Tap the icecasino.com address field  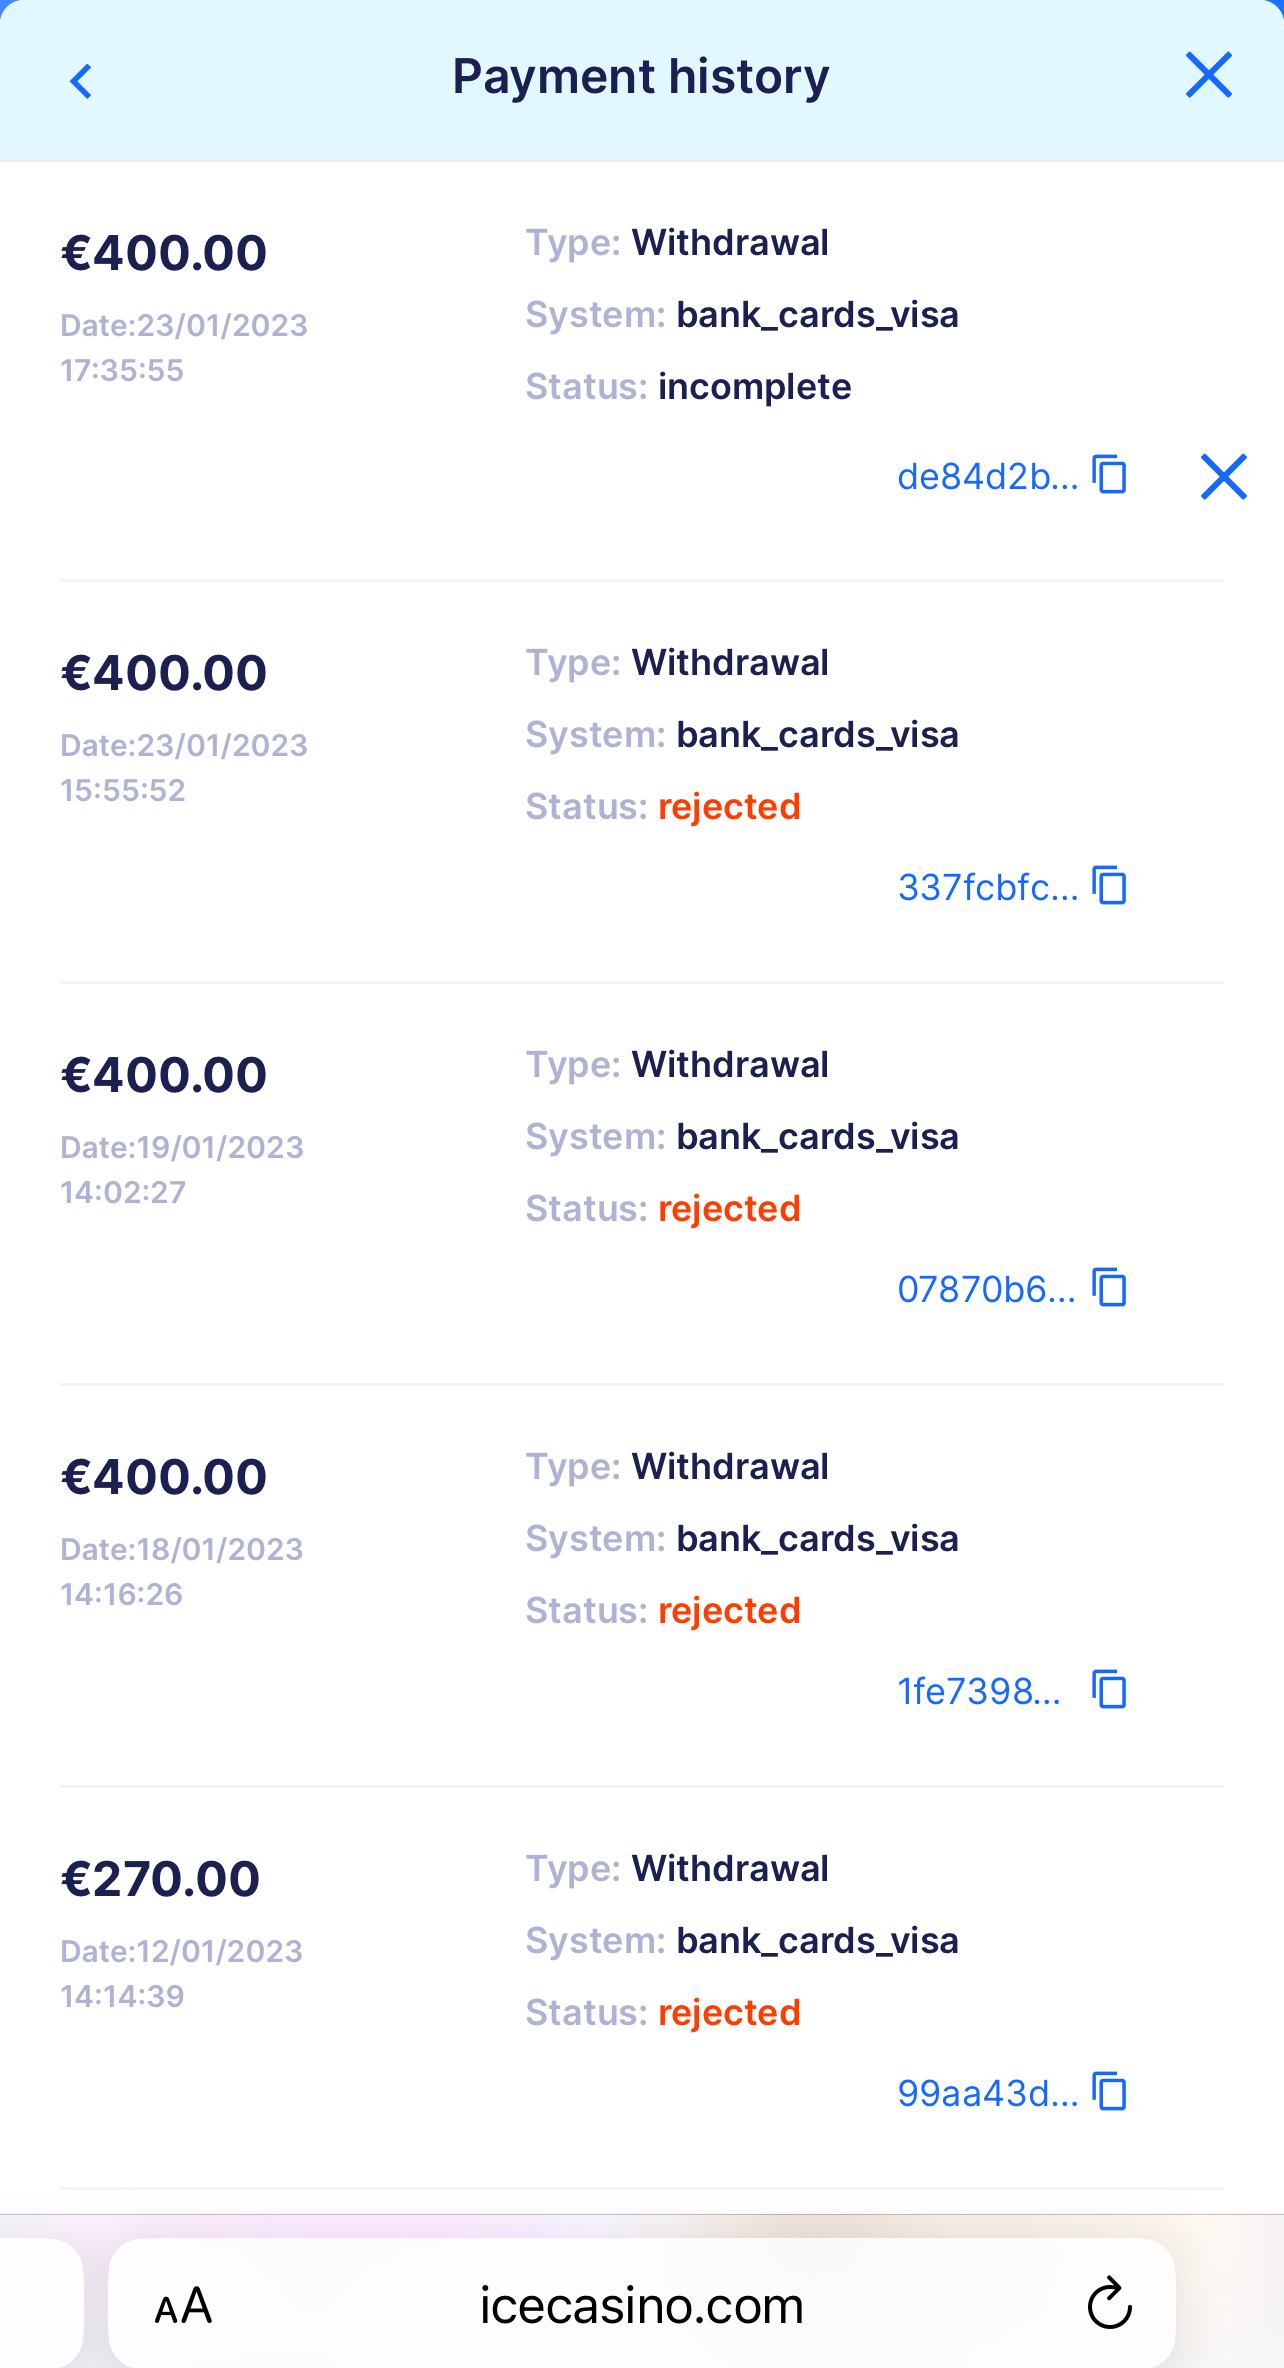pos(641,2306)
